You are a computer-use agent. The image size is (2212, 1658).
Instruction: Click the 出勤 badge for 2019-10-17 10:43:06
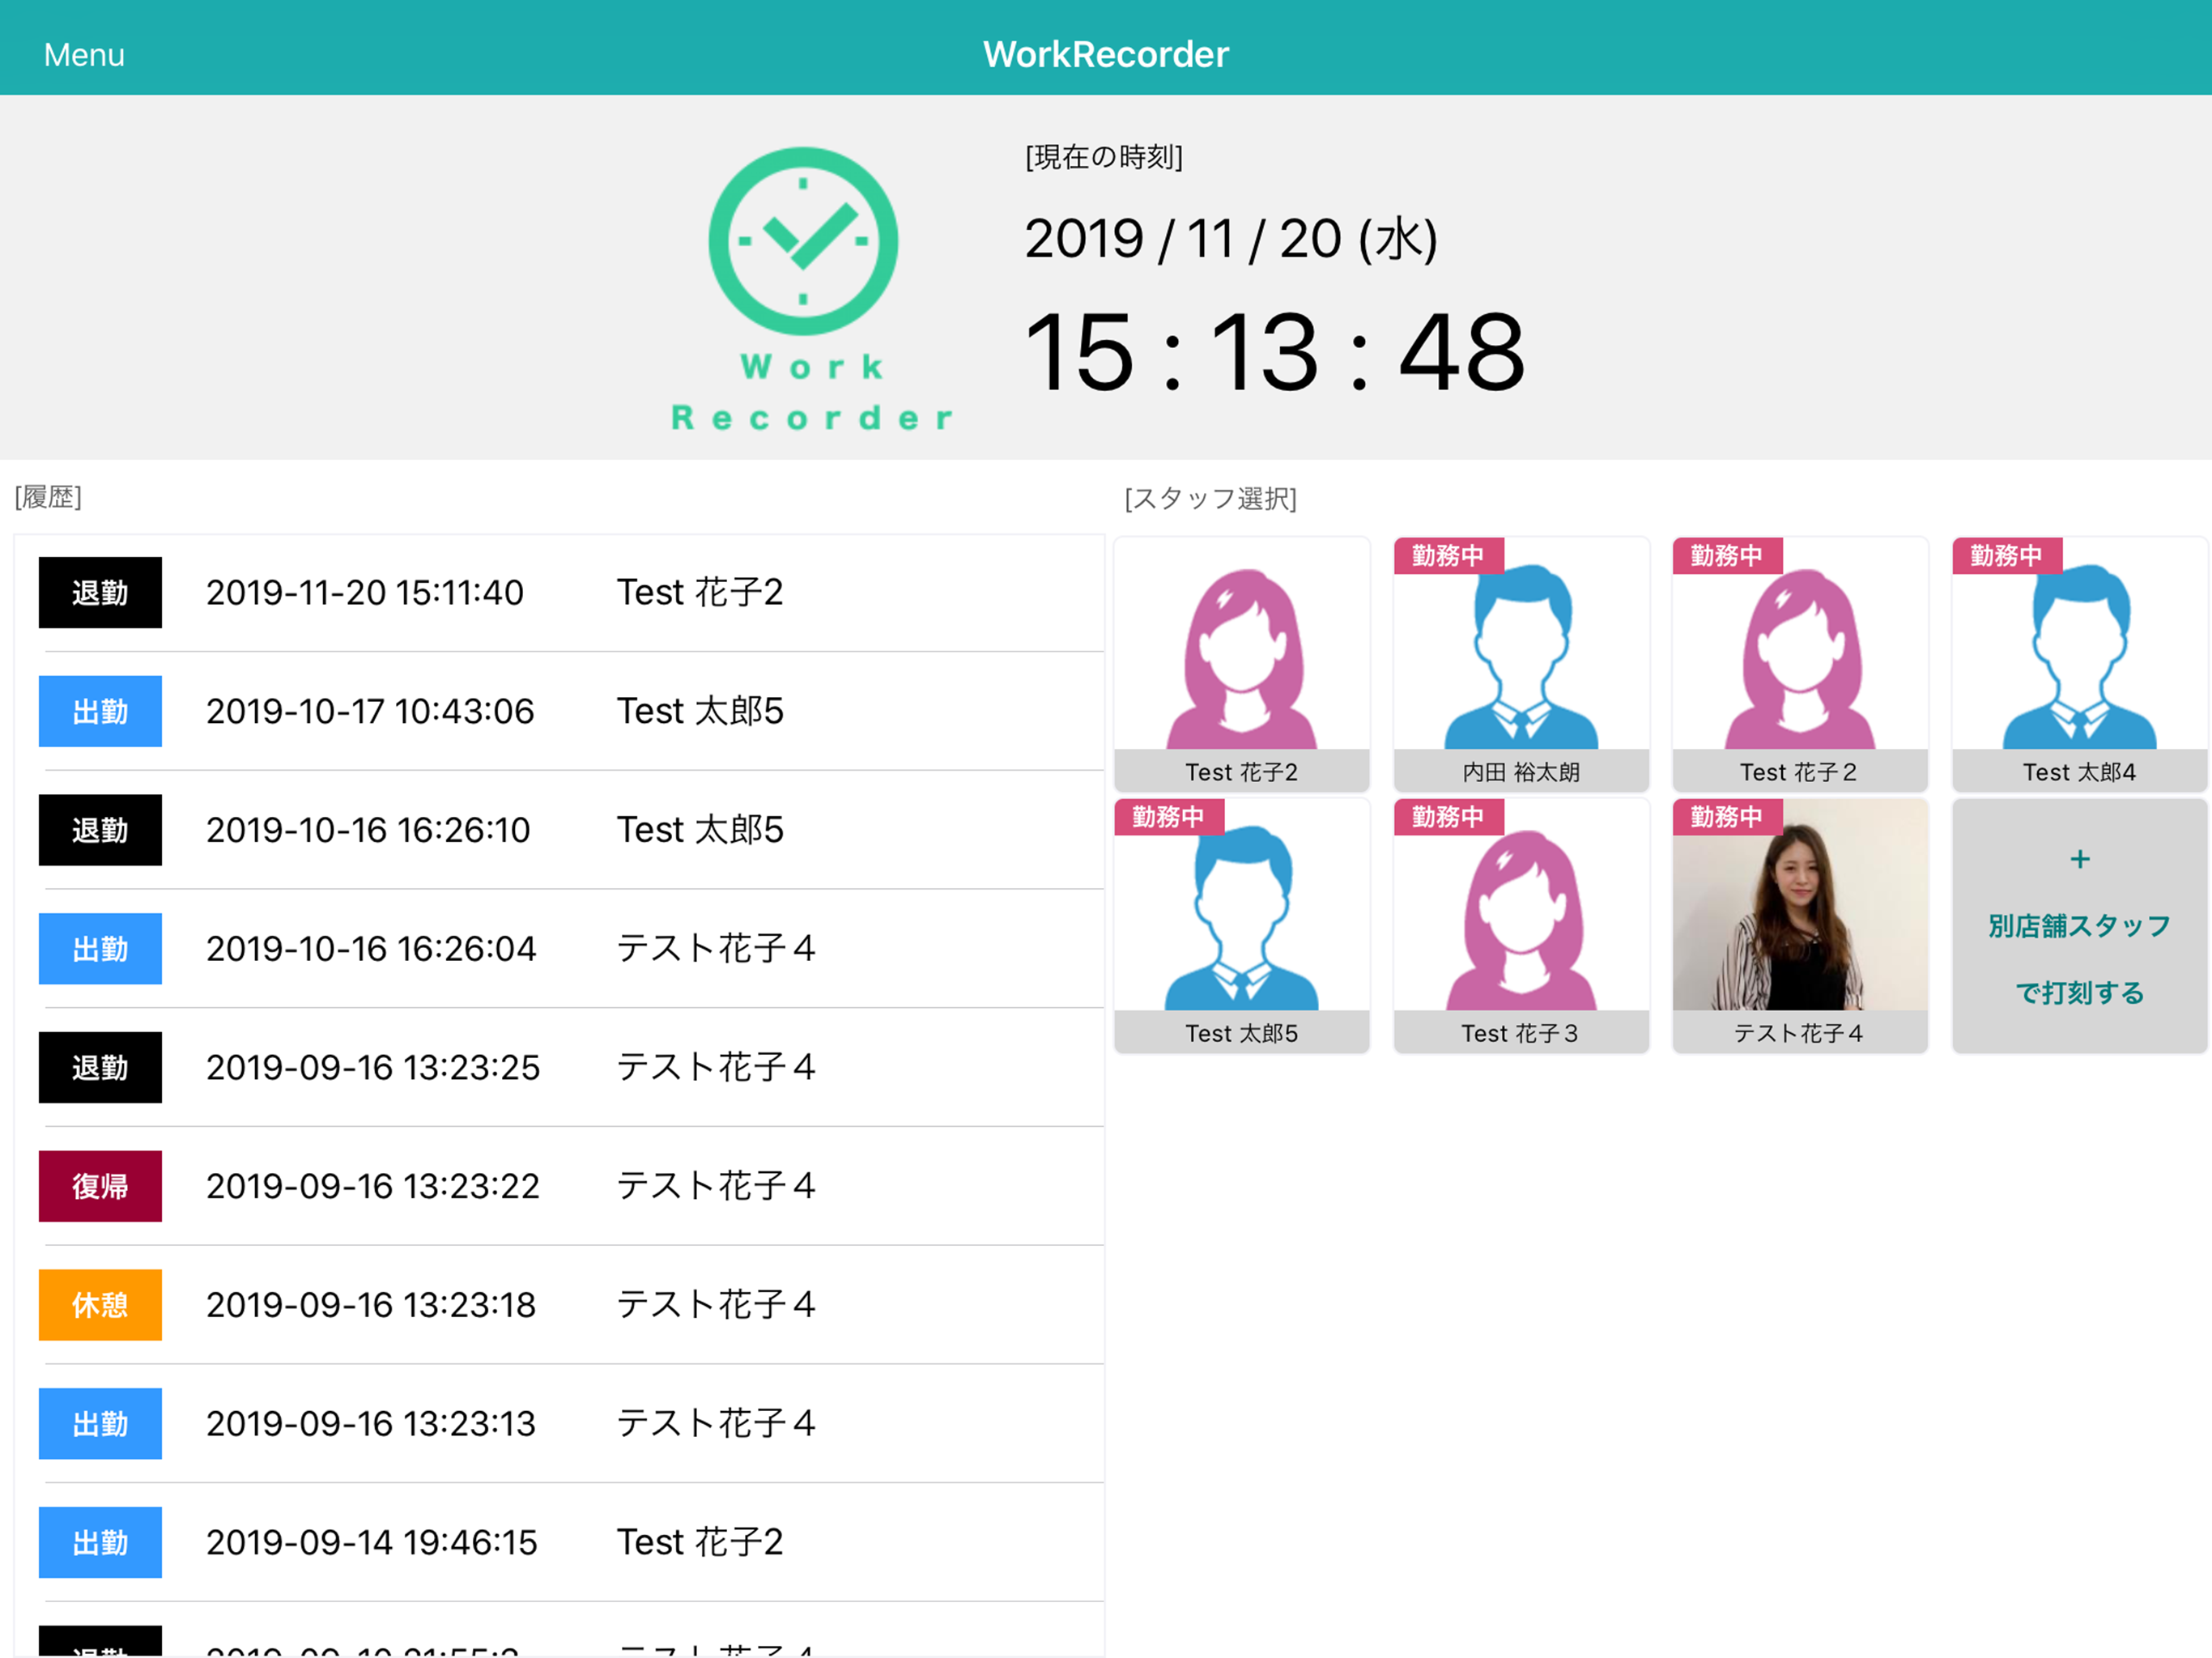coord(100,711)
